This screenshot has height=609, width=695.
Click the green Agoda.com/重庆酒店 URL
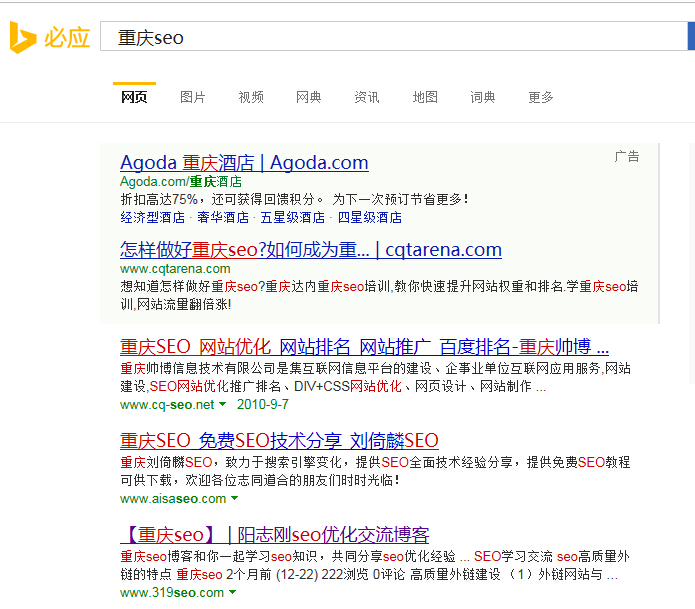181,182
